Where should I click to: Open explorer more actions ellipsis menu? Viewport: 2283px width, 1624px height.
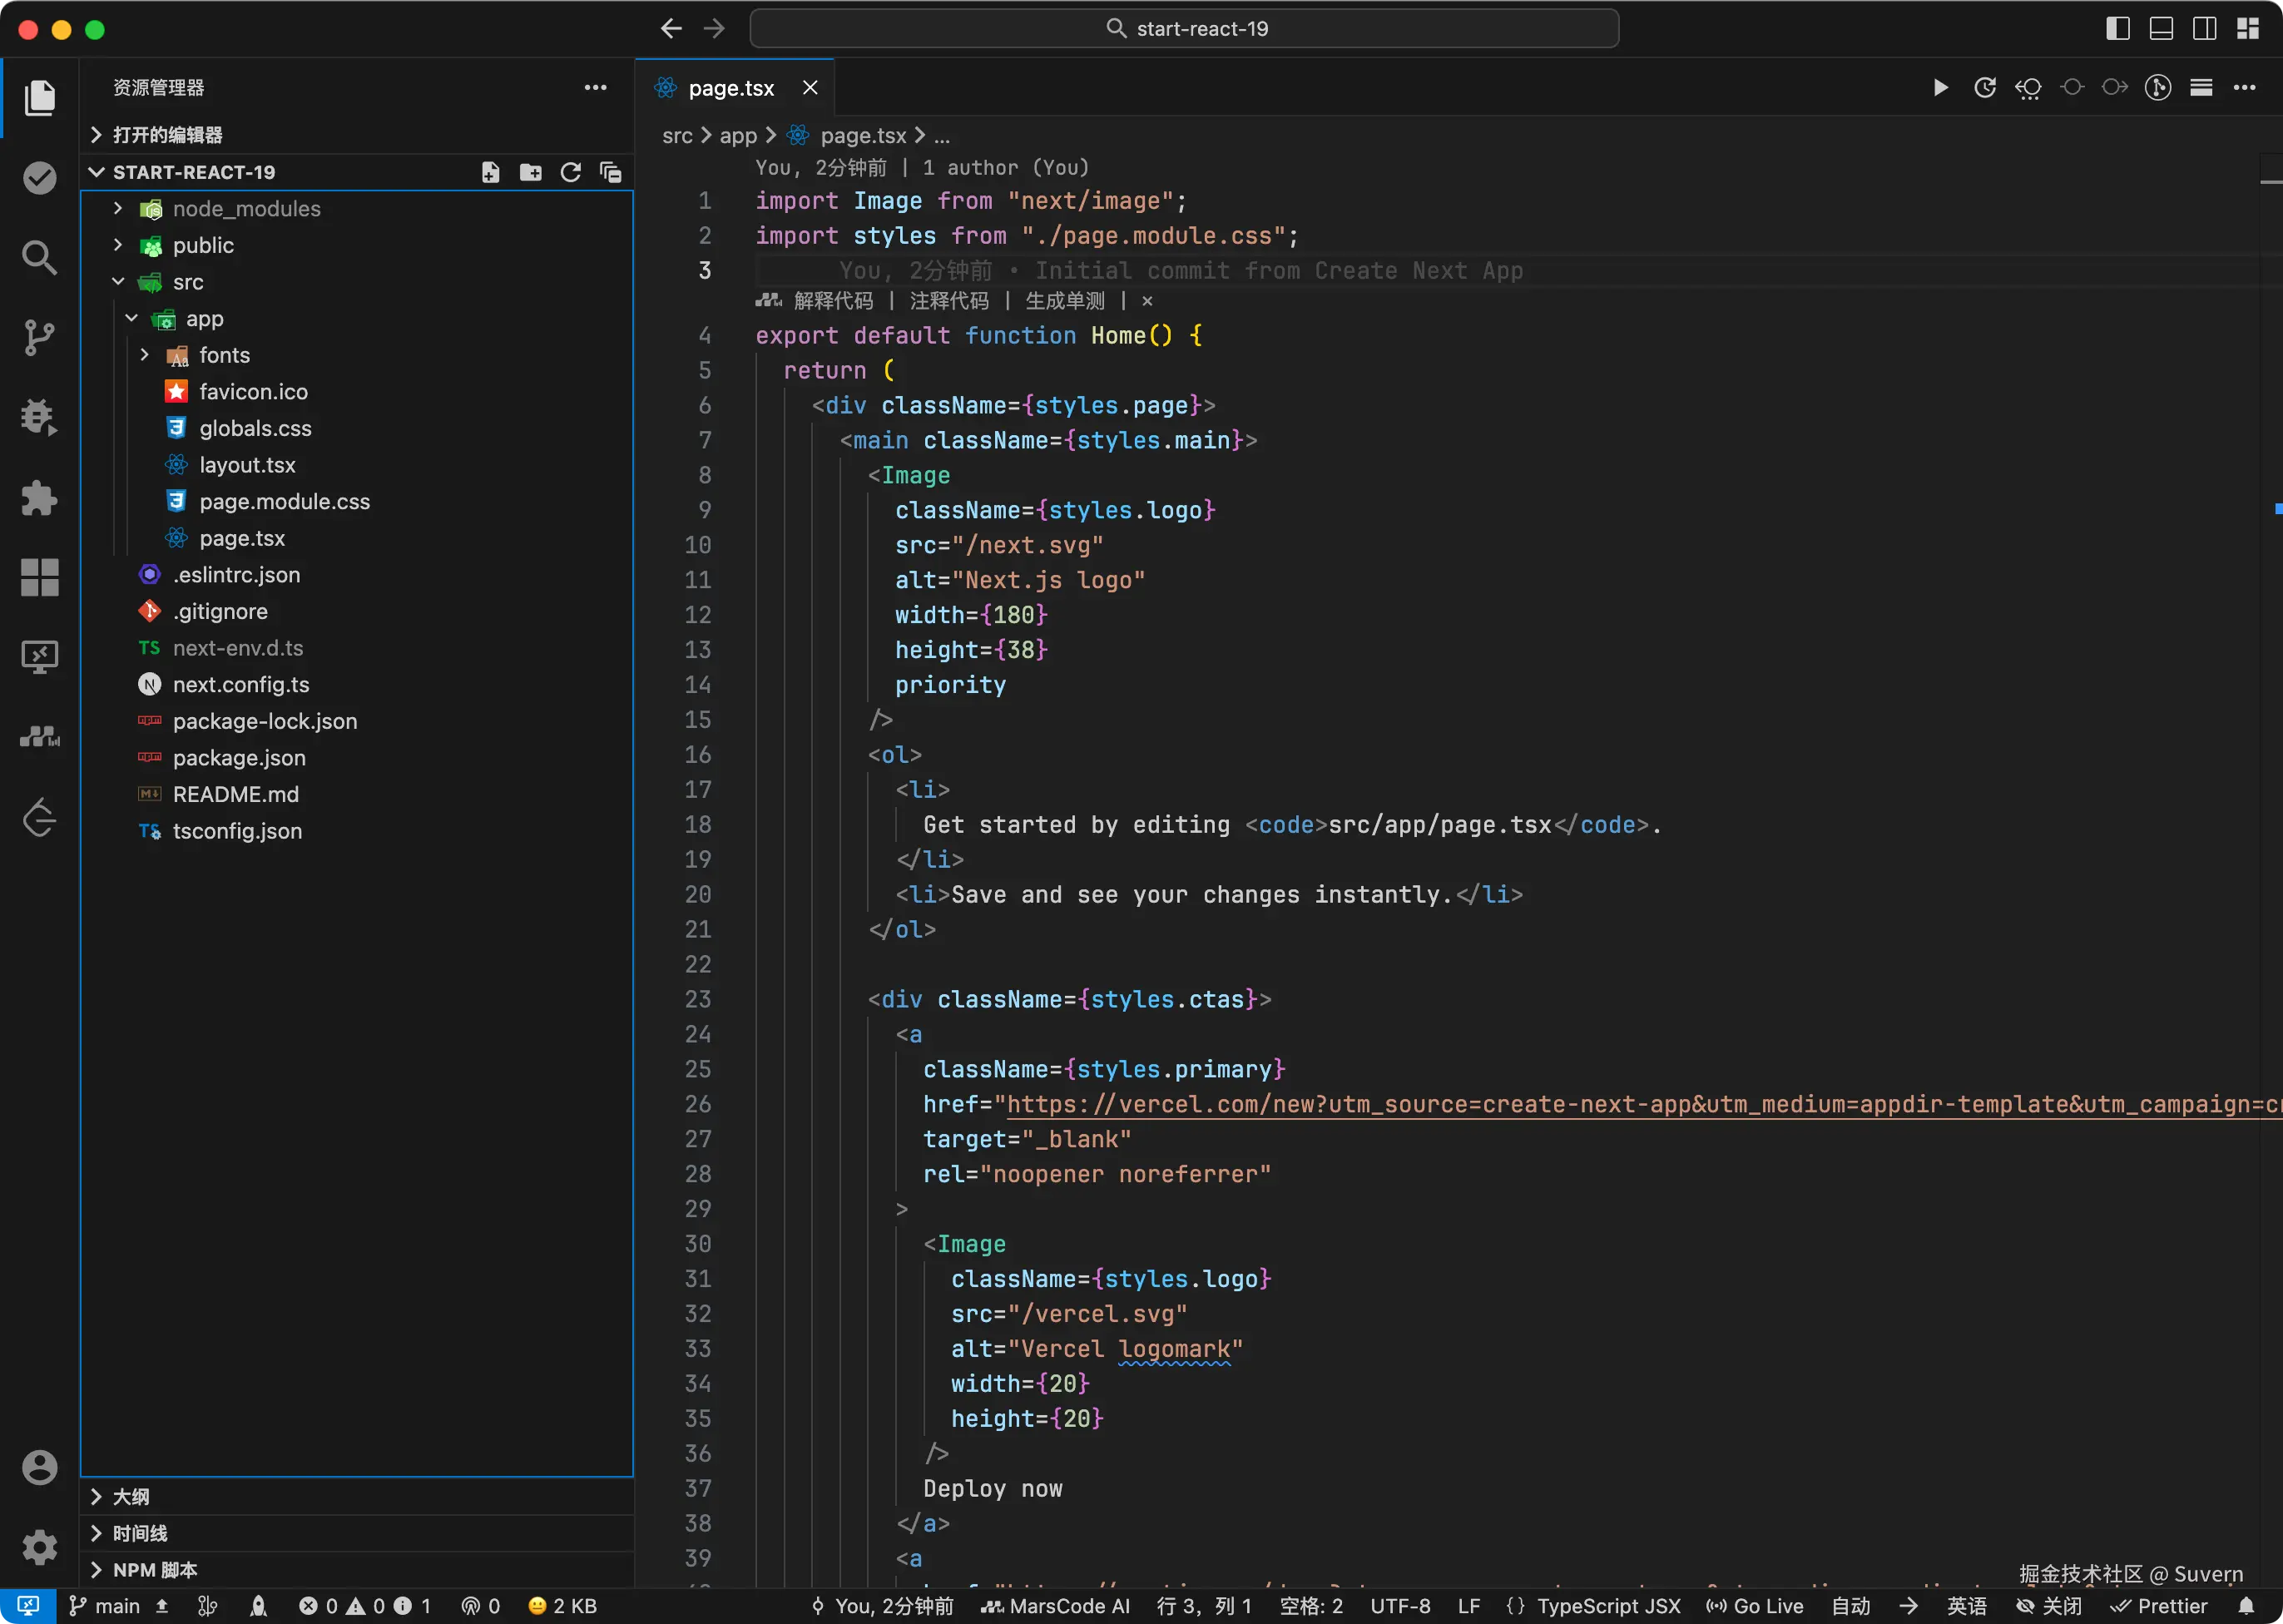click(595, 88)
